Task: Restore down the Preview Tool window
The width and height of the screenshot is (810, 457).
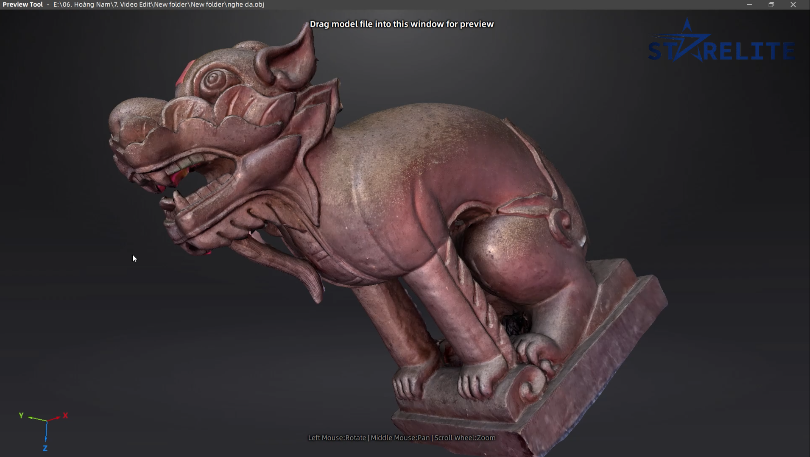Action: pos(772,5)
